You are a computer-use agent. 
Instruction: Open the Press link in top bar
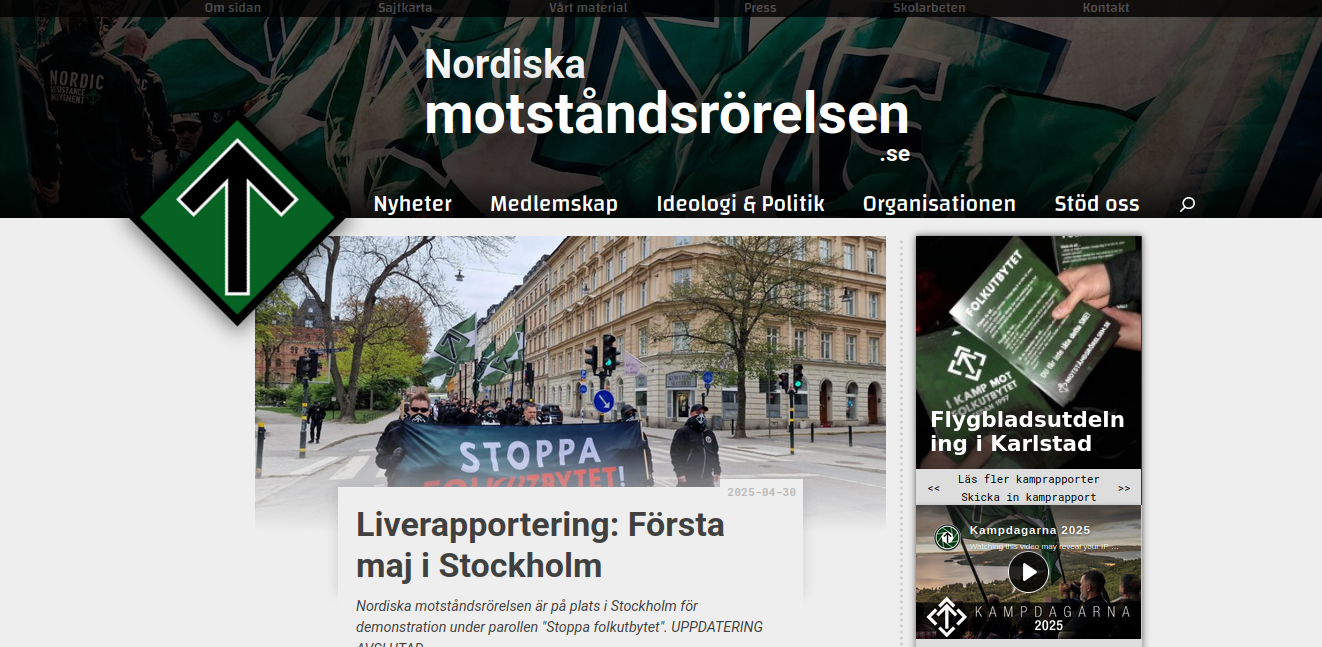coord(760,8)
